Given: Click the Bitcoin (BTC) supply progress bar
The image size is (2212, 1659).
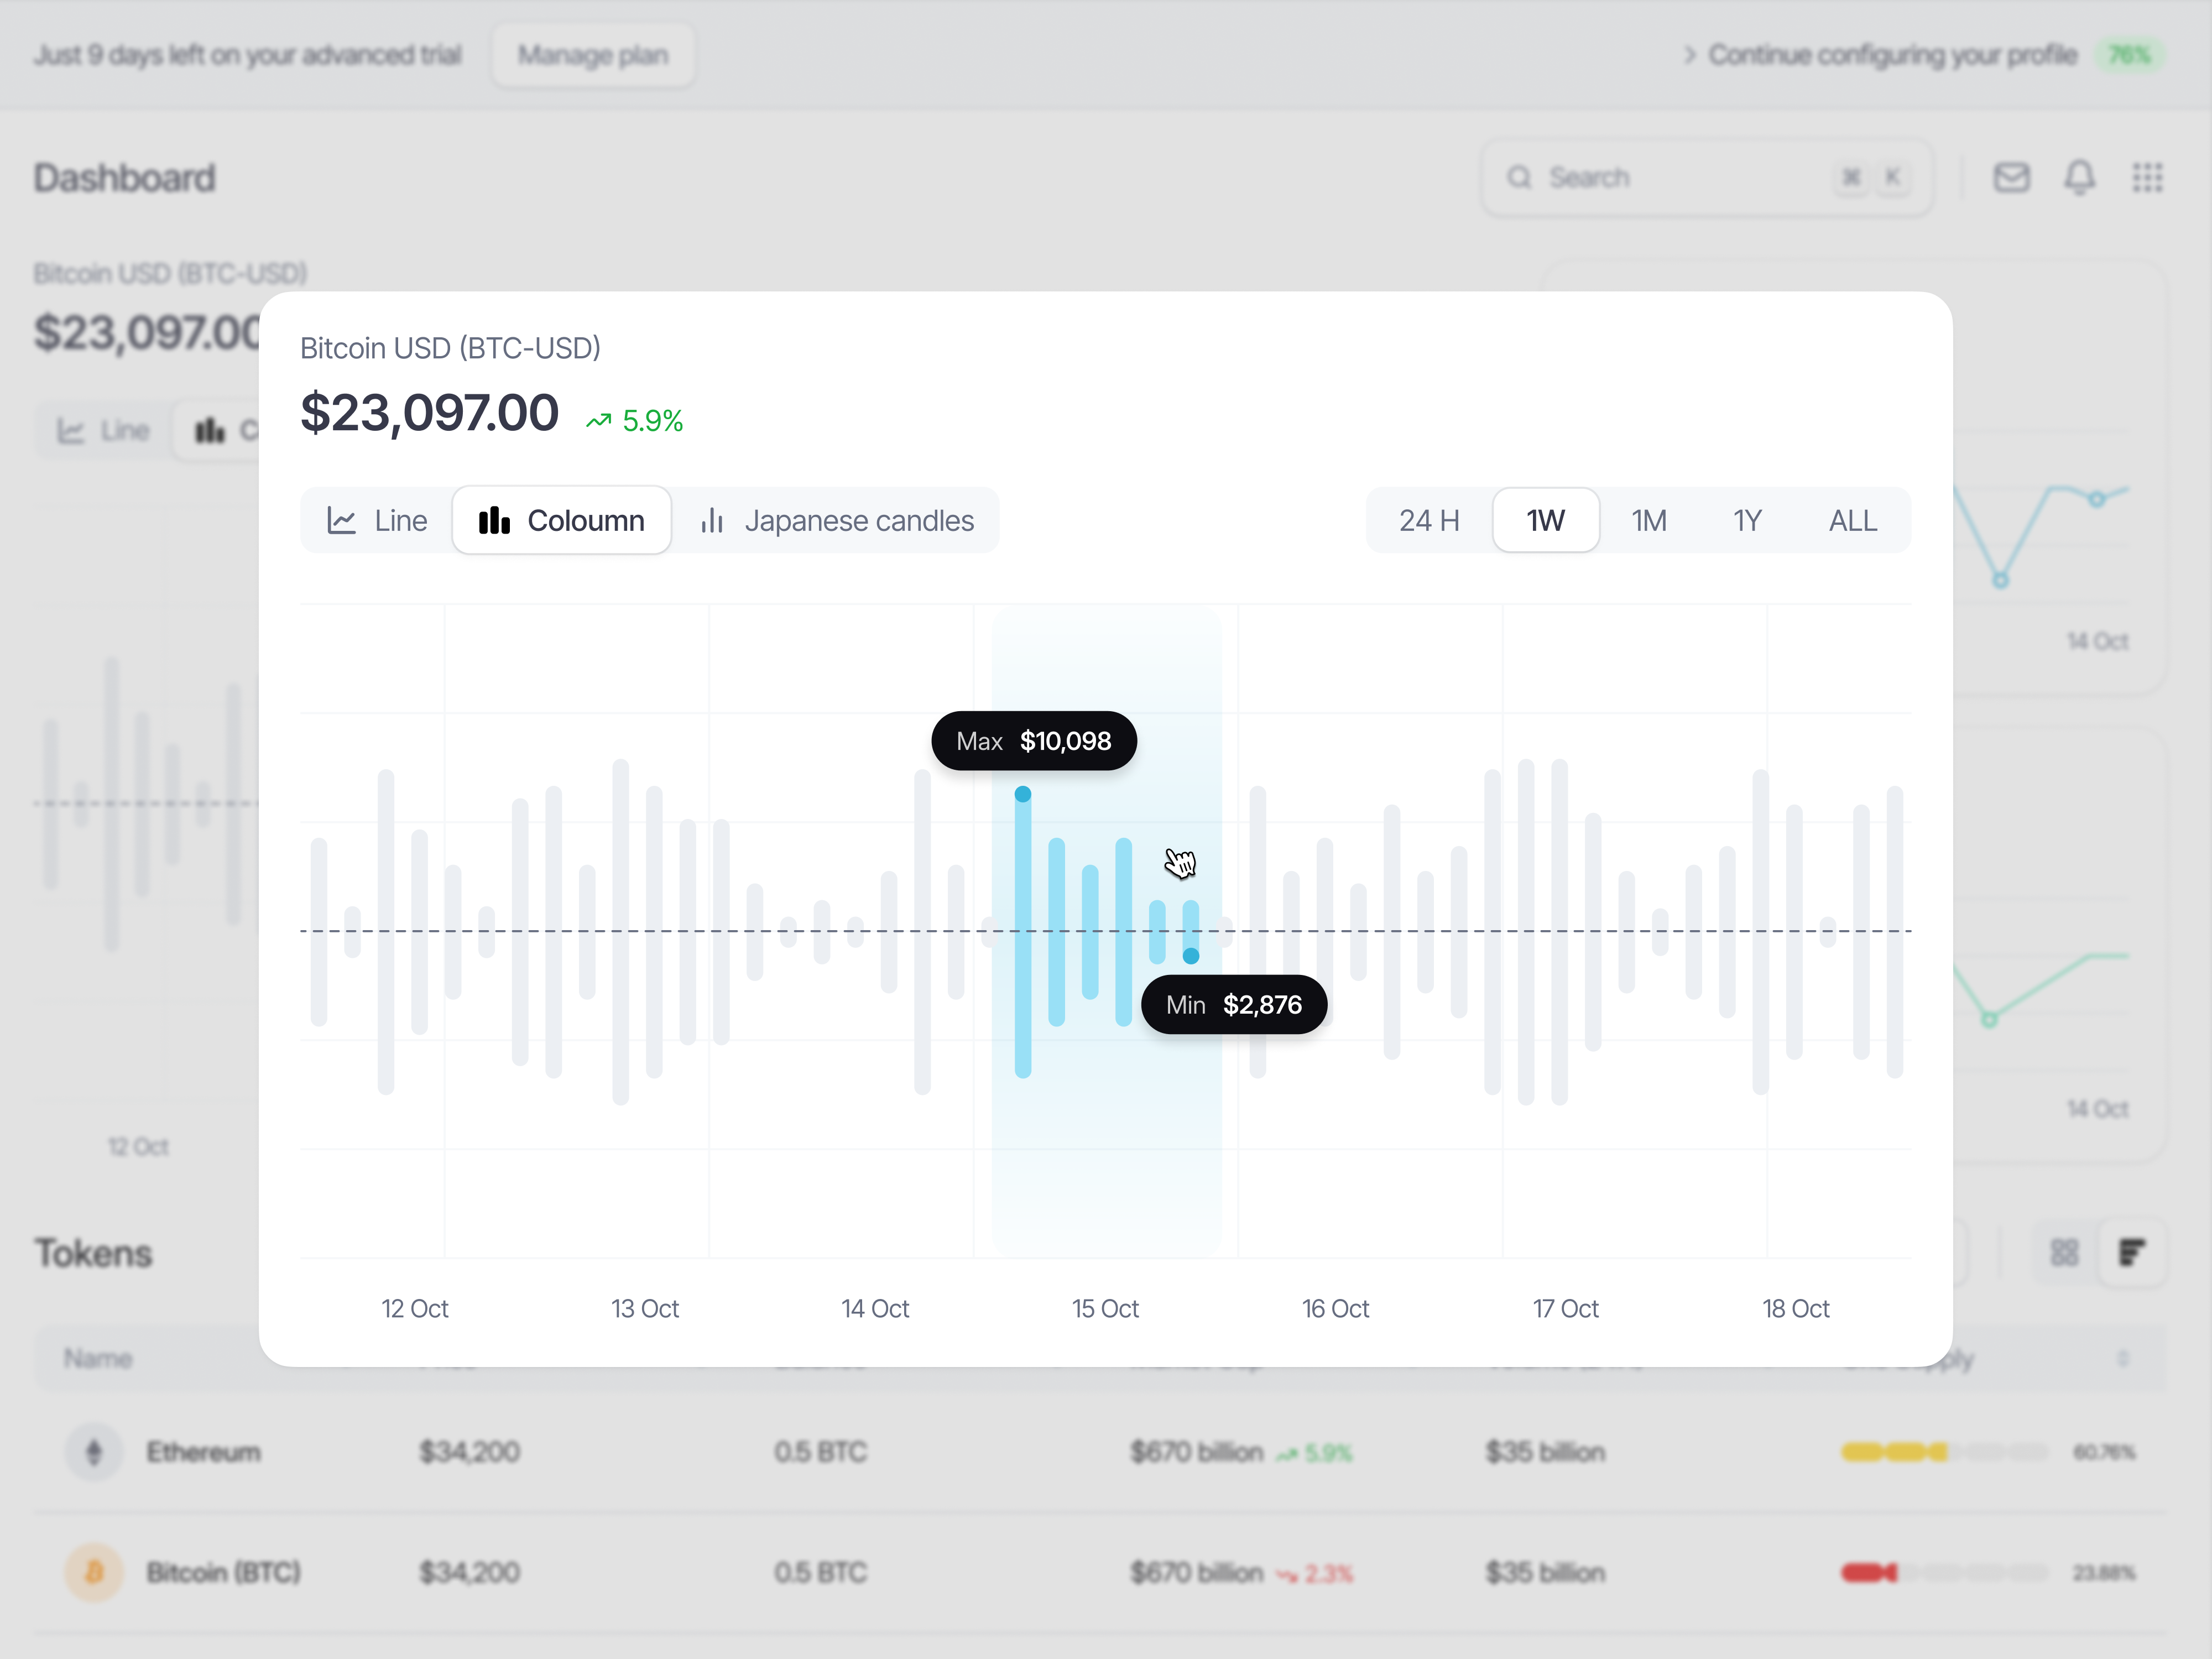Looking at the screenshot, I should point(1945,1572).
